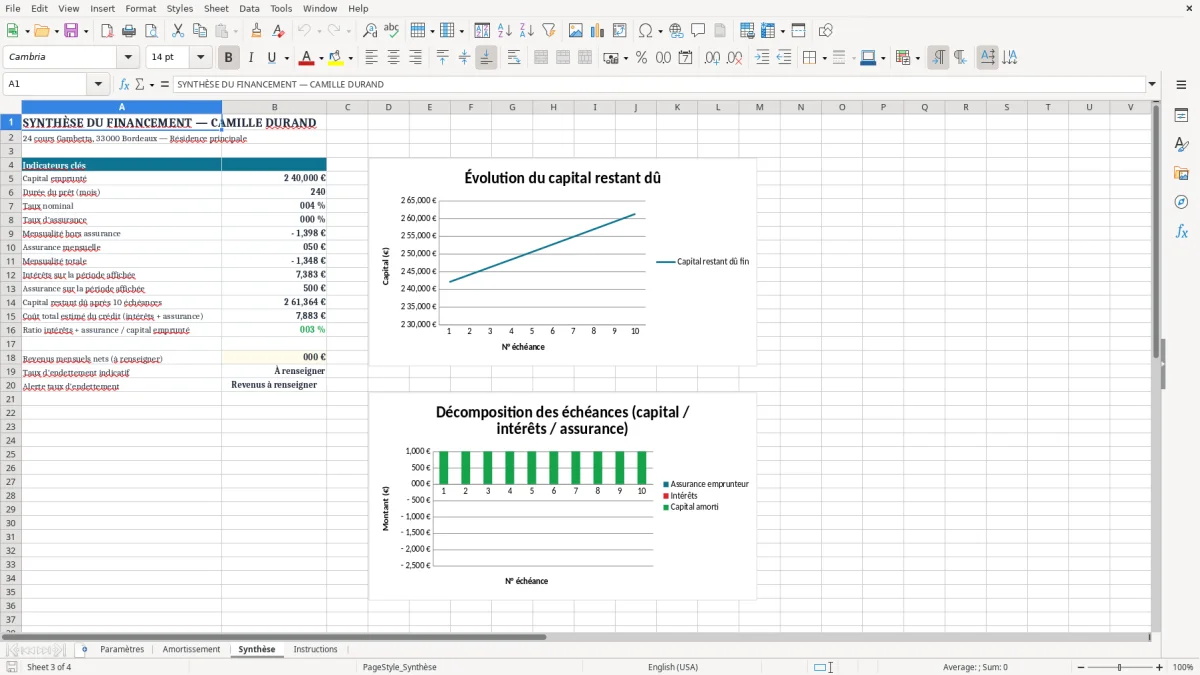Open the Function Wizard fx icon
The width and height of the screenshot is (1200, 675).
pyautogui.click(x=124, y=84)
